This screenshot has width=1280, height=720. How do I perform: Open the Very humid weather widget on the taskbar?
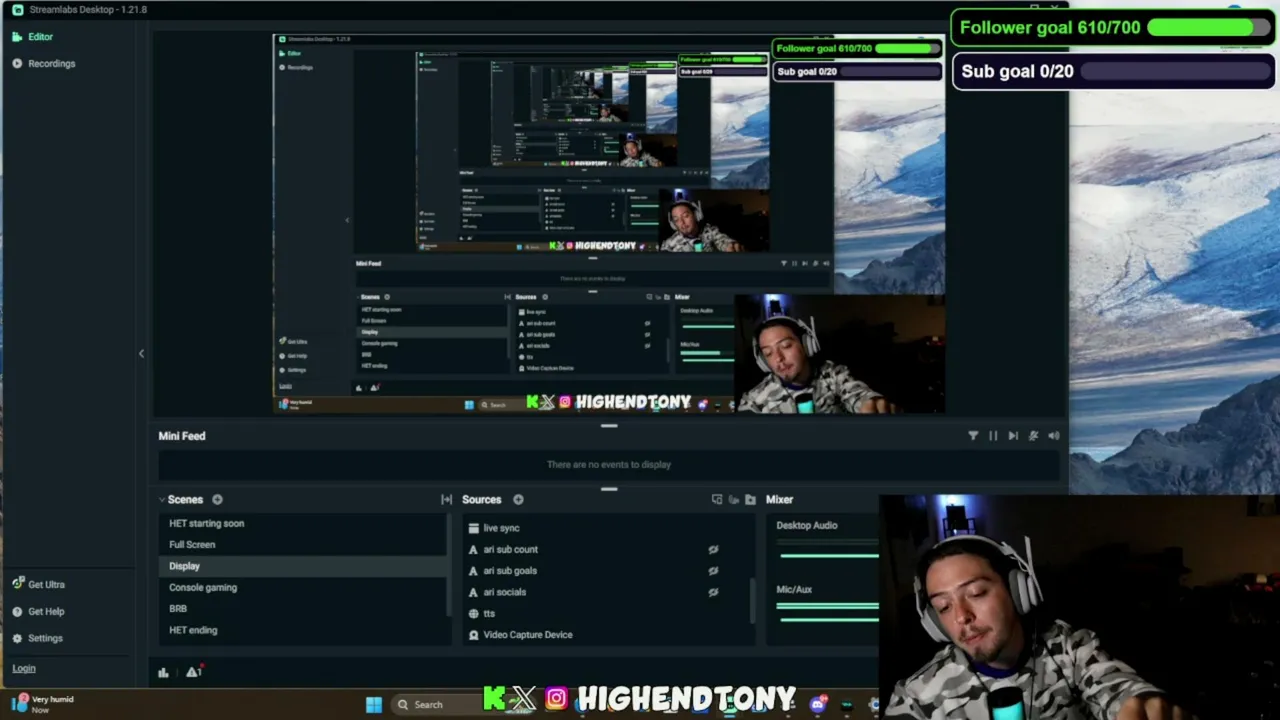[x=43, y=704]
